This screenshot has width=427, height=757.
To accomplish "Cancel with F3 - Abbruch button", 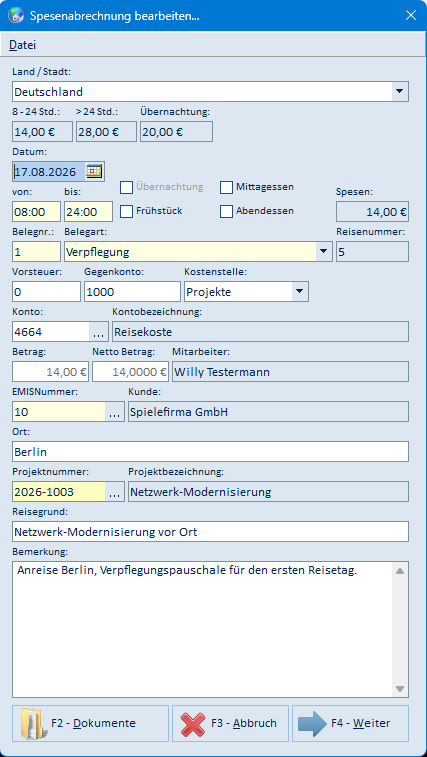I will click(230, 723).
